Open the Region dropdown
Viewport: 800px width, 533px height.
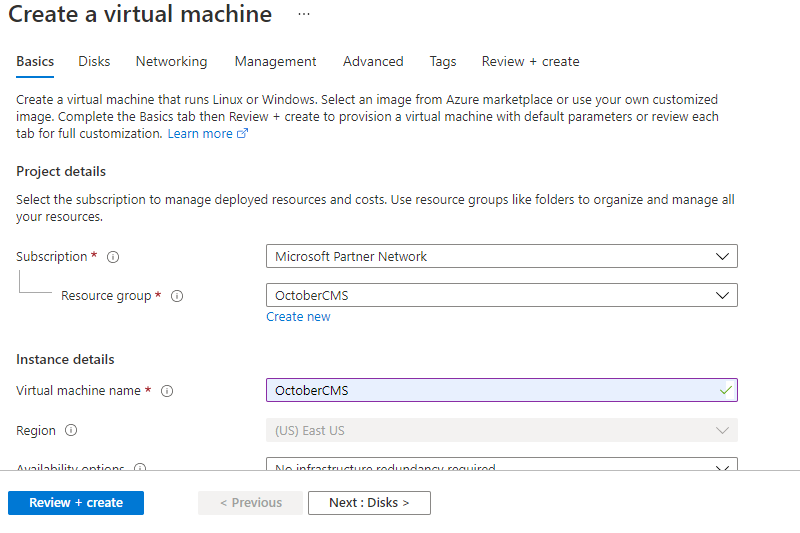tap(501, 431)
